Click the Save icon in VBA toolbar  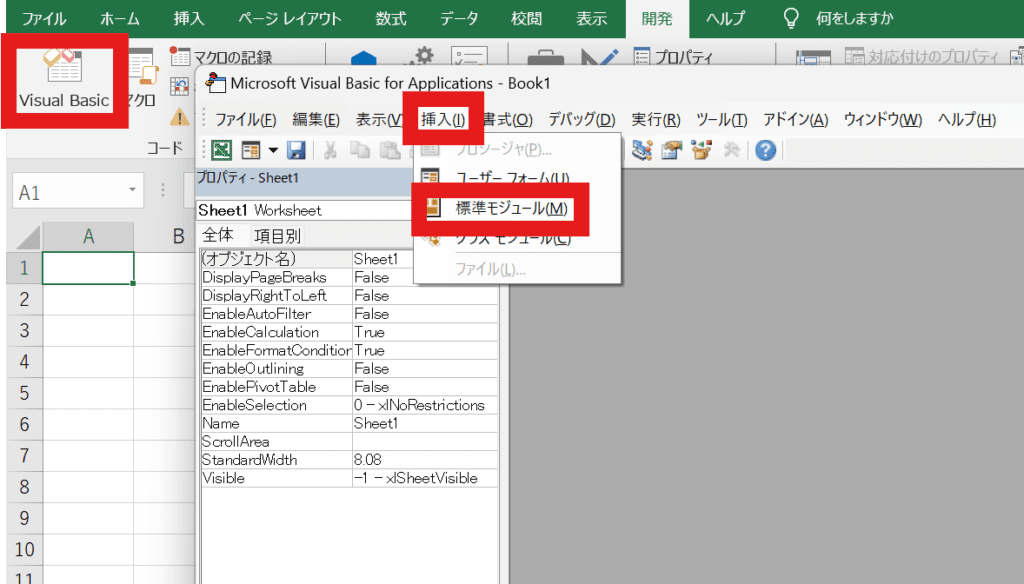tap(296, 150)
